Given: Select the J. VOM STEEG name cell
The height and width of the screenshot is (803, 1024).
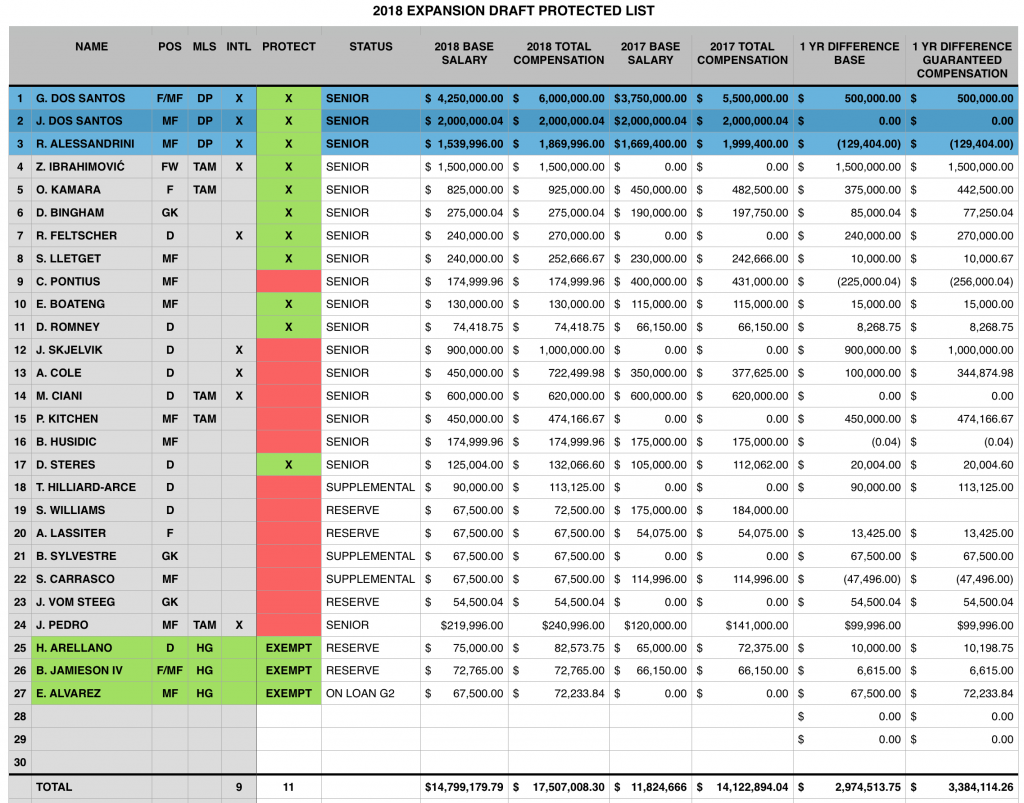Looking at the screenshot, I should tap(91, 602).
